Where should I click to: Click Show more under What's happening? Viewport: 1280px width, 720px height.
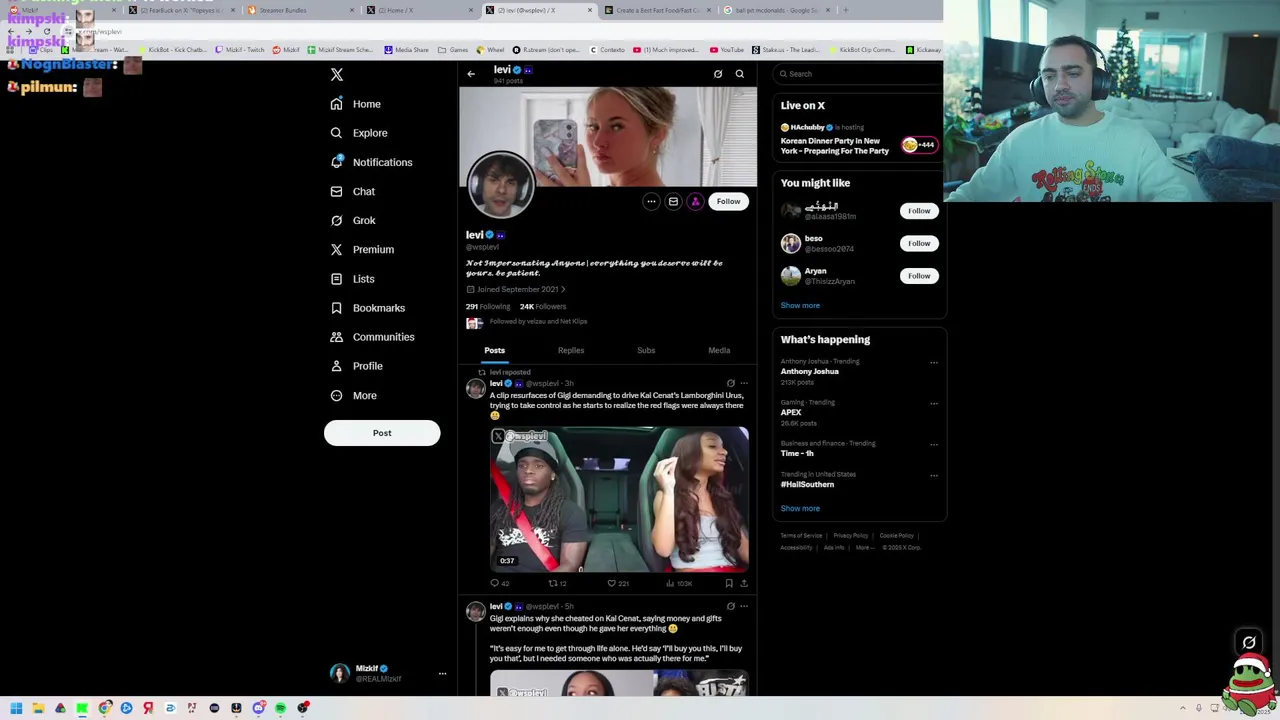click(x=800, y=509)
